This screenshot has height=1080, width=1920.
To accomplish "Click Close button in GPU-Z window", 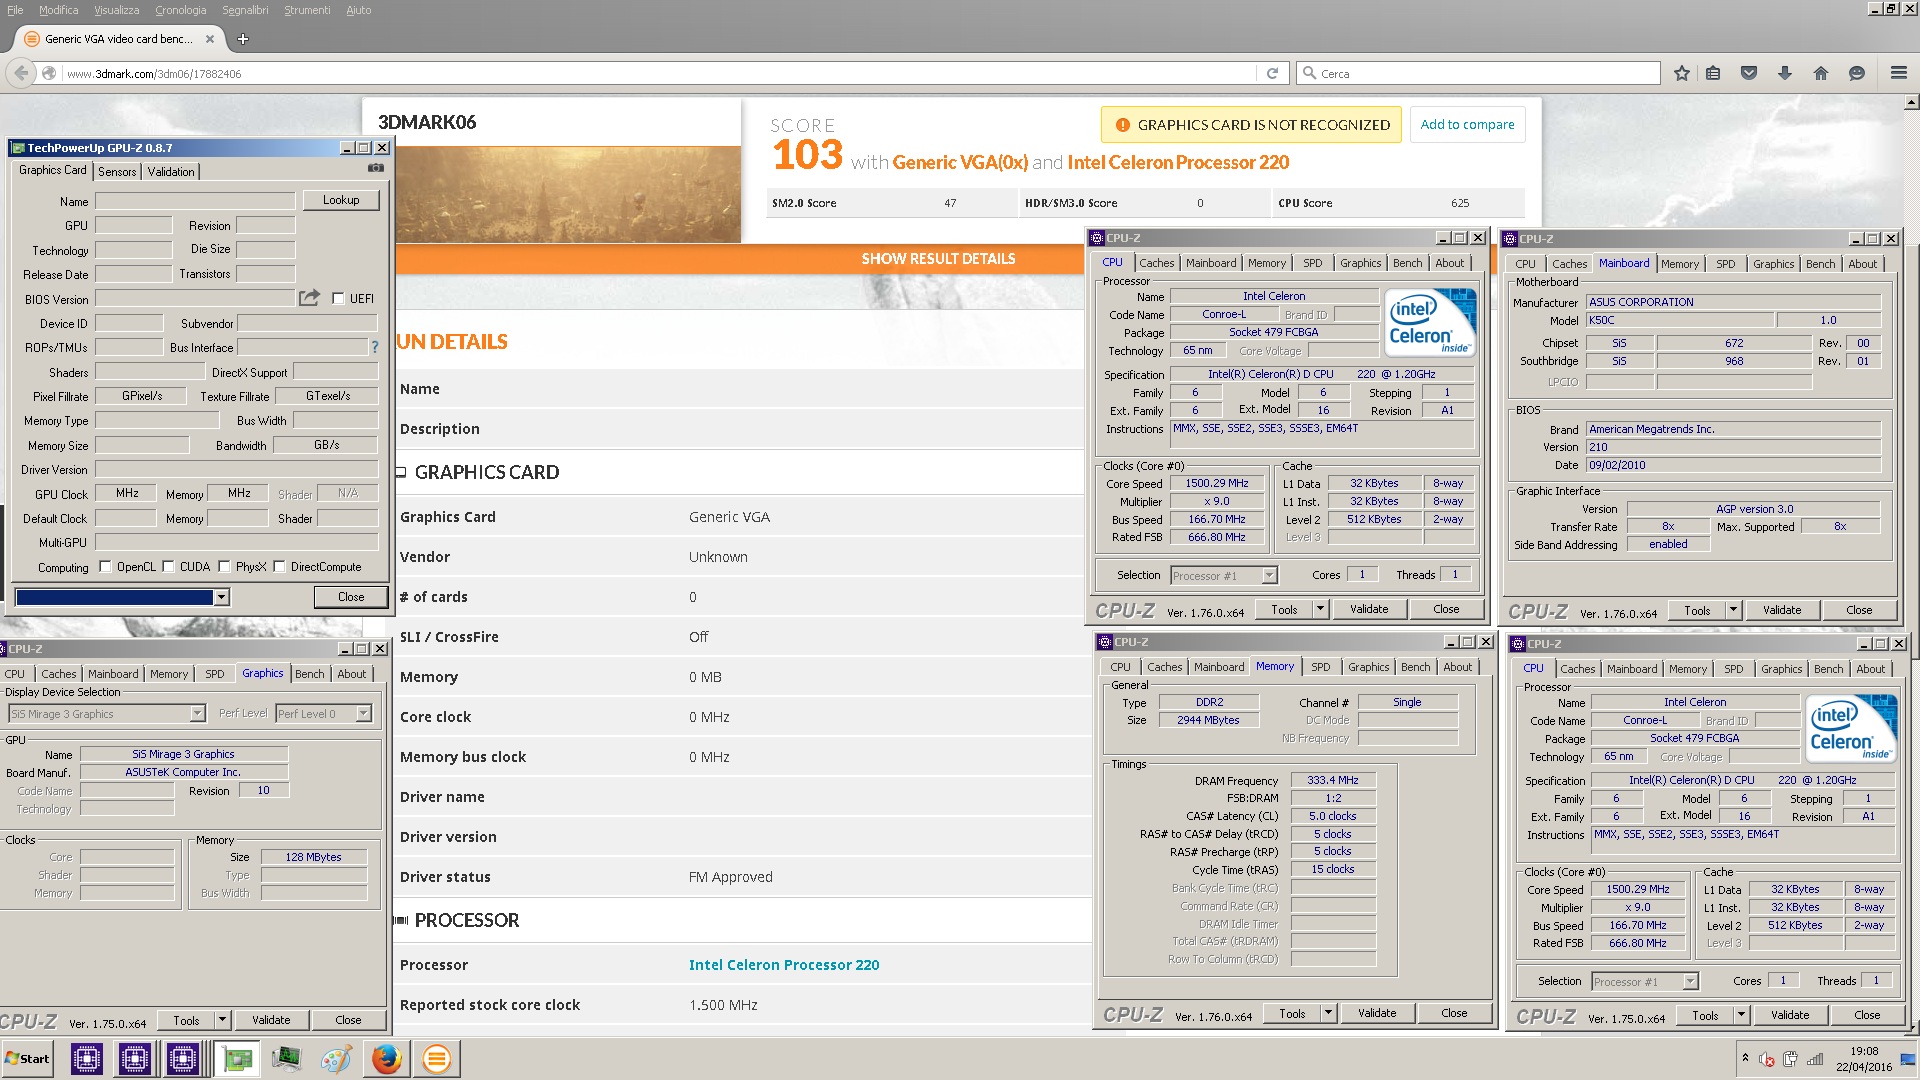I will pos(351,597).
